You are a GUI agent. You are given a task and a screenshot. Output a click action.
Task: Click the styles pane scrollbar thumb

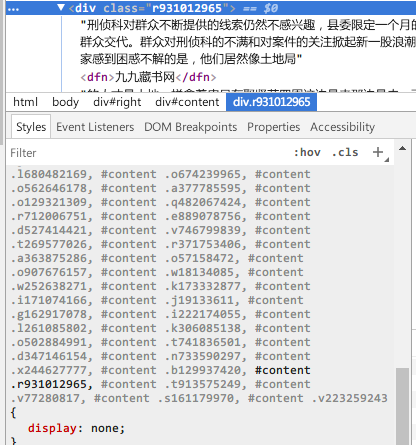(402, 407)
